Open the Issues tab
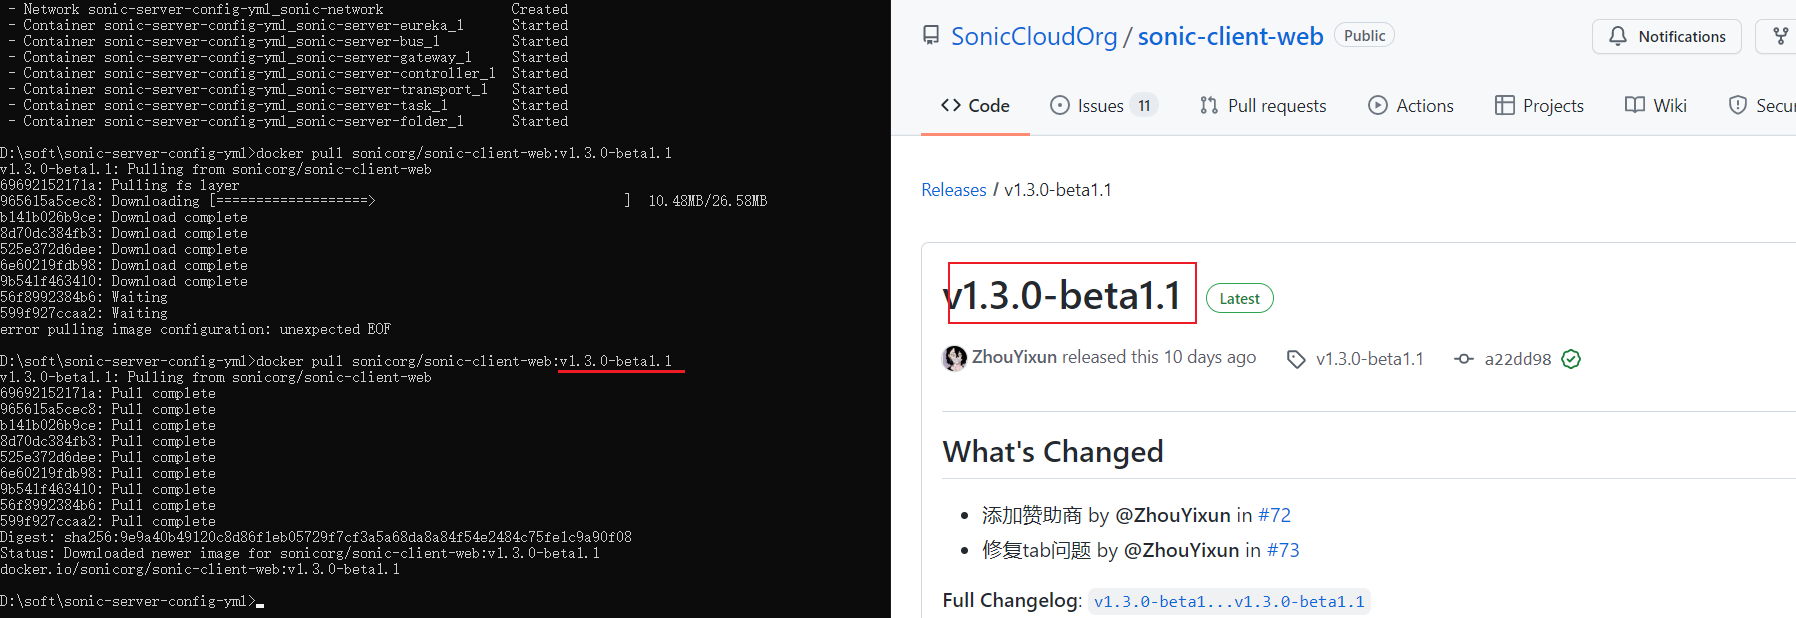 click(1104, 105)
